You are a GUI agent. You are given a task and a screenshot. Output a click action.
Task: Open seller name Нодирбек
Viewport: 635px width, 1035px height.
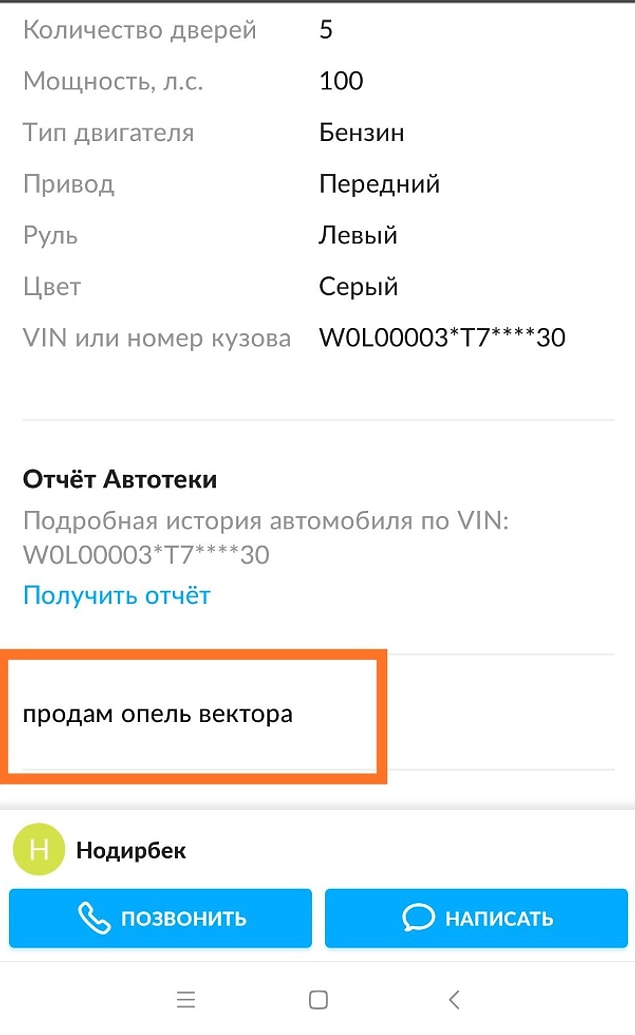[131, 850]
